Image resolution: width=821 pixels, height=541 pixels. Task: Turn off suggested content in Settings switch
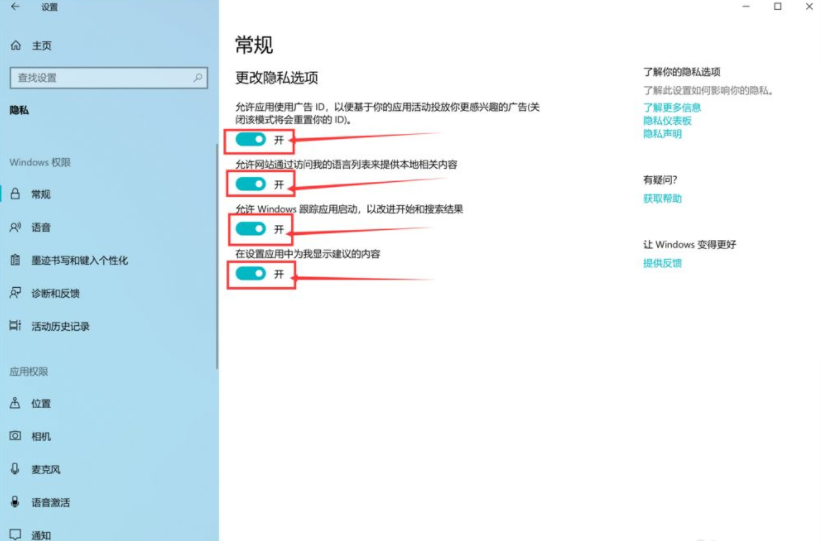(x=250, y=273)
